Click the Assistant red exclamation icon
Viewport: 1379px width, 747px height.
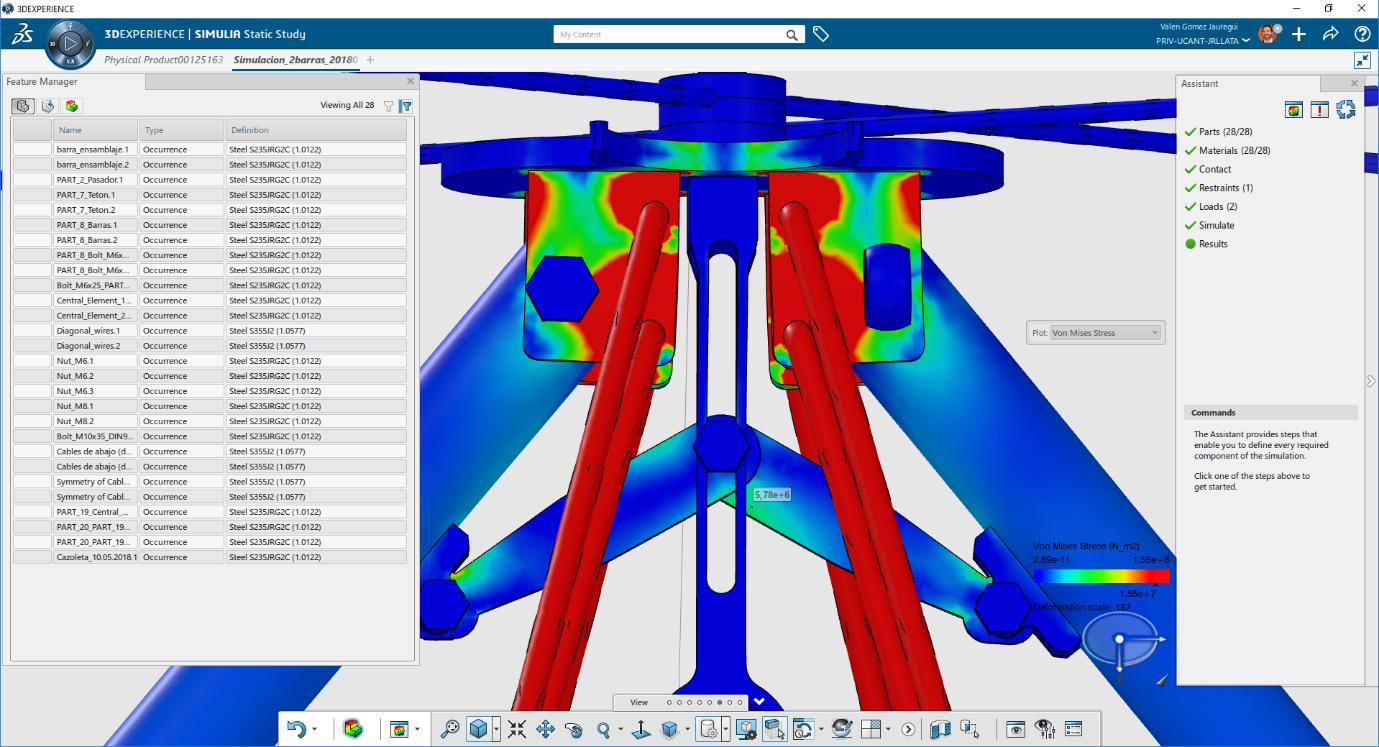1320,110
